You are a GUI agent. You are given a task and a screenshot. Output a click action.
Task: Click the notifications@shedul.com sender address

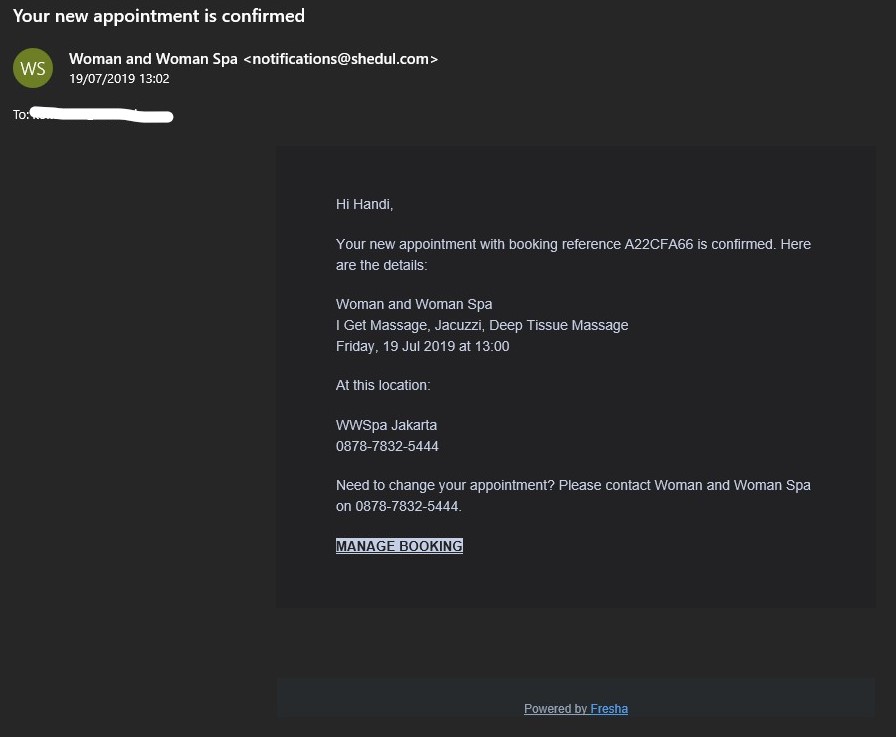click(341, 59)
